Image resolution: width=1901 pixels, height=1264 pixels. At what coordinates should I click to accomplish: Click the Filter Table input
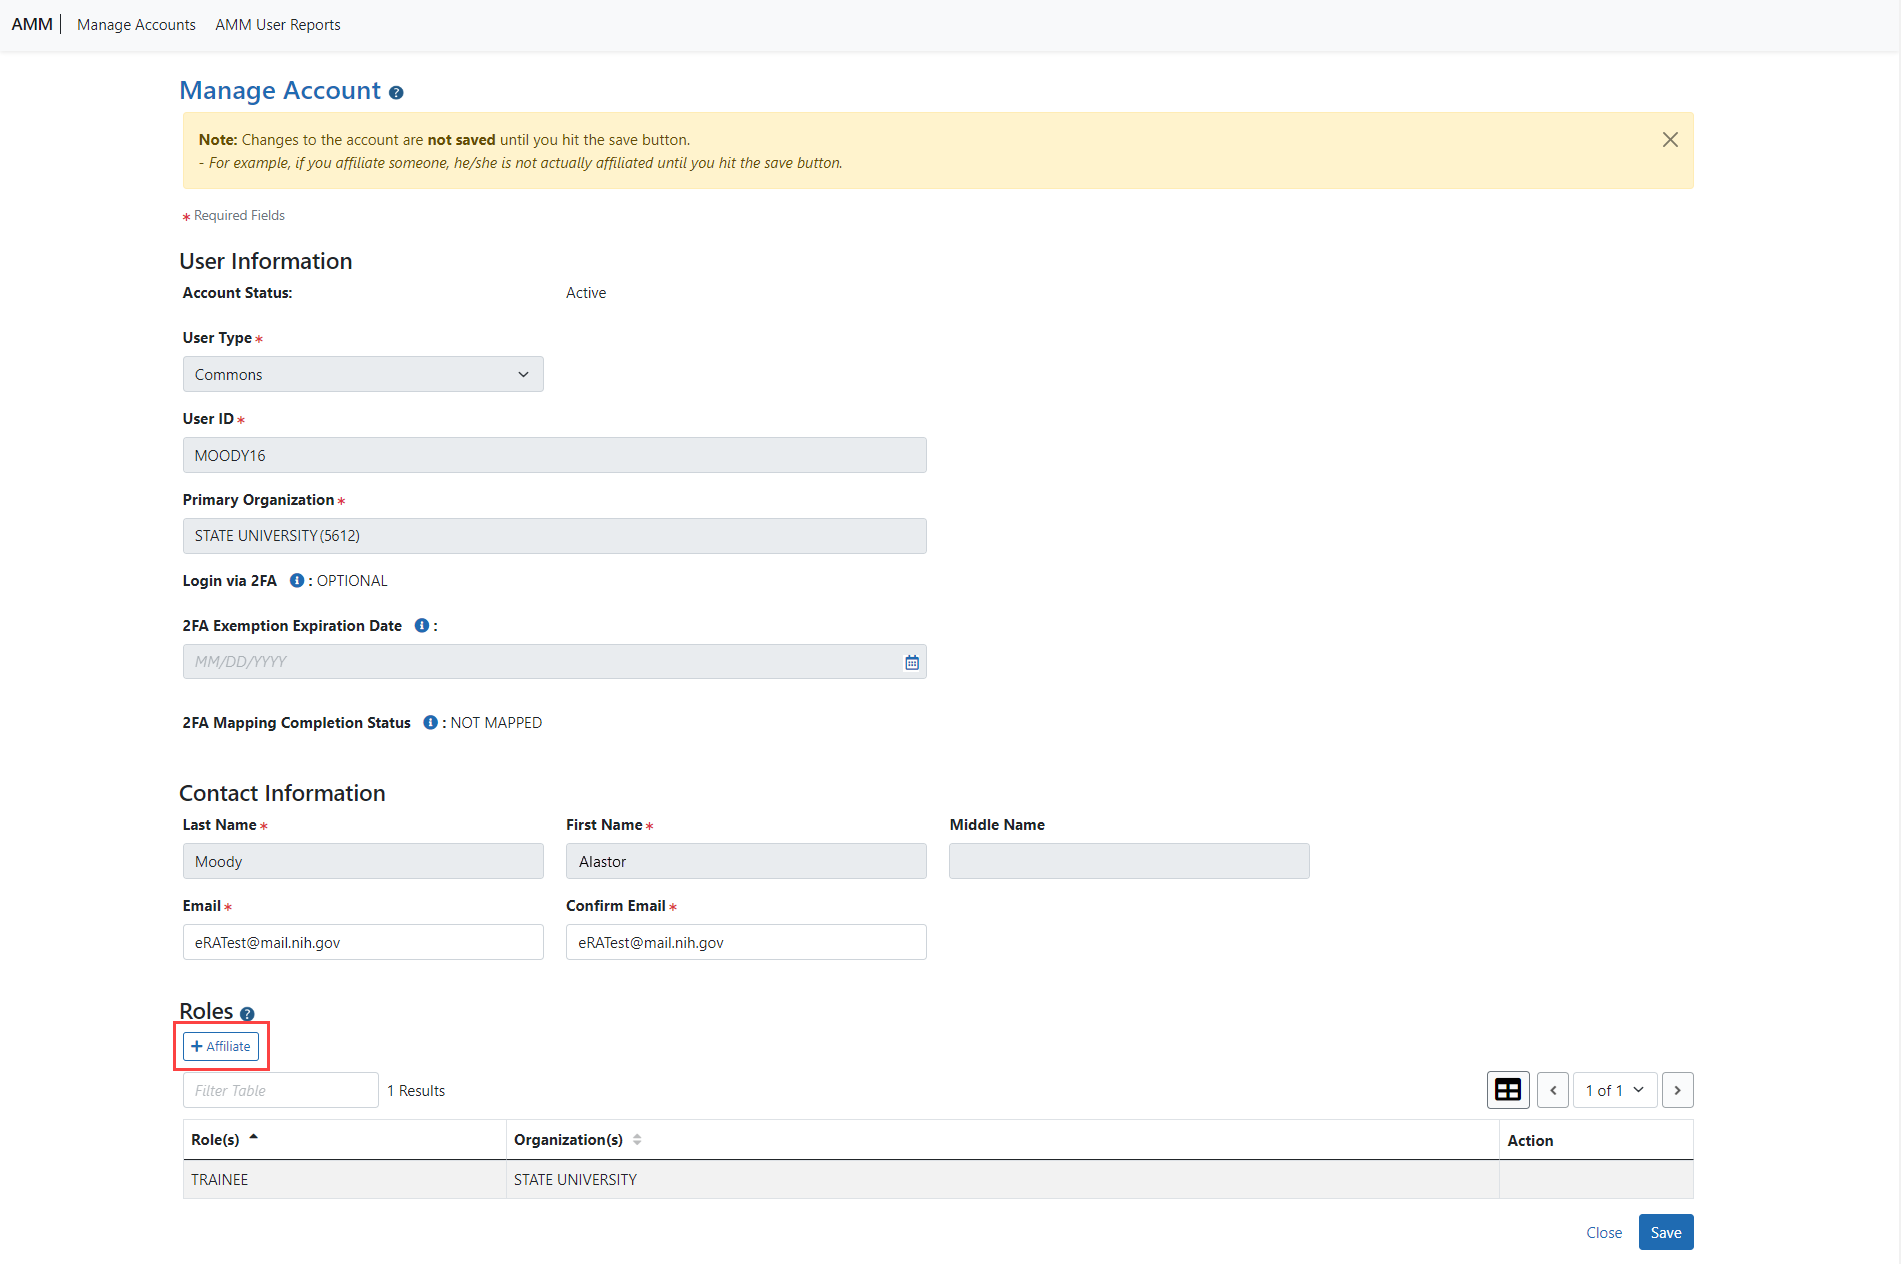(281, 1090)
